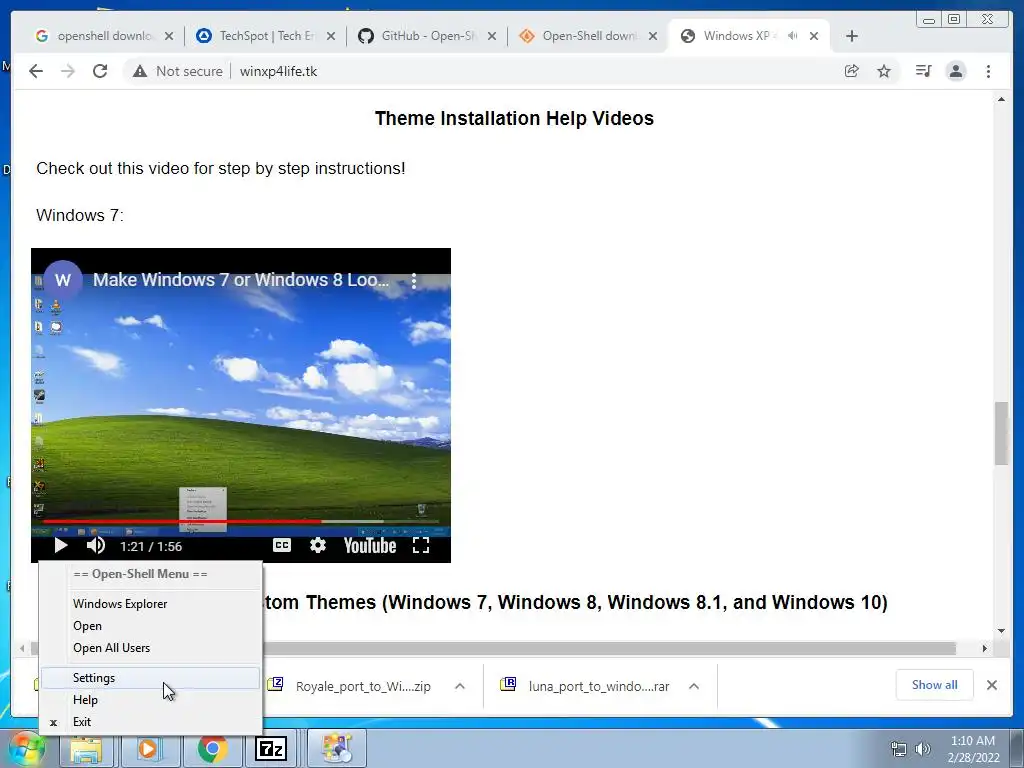Screen dimensions: 1024x768
Task: Close the TechSpot tab
Action: 331,36
